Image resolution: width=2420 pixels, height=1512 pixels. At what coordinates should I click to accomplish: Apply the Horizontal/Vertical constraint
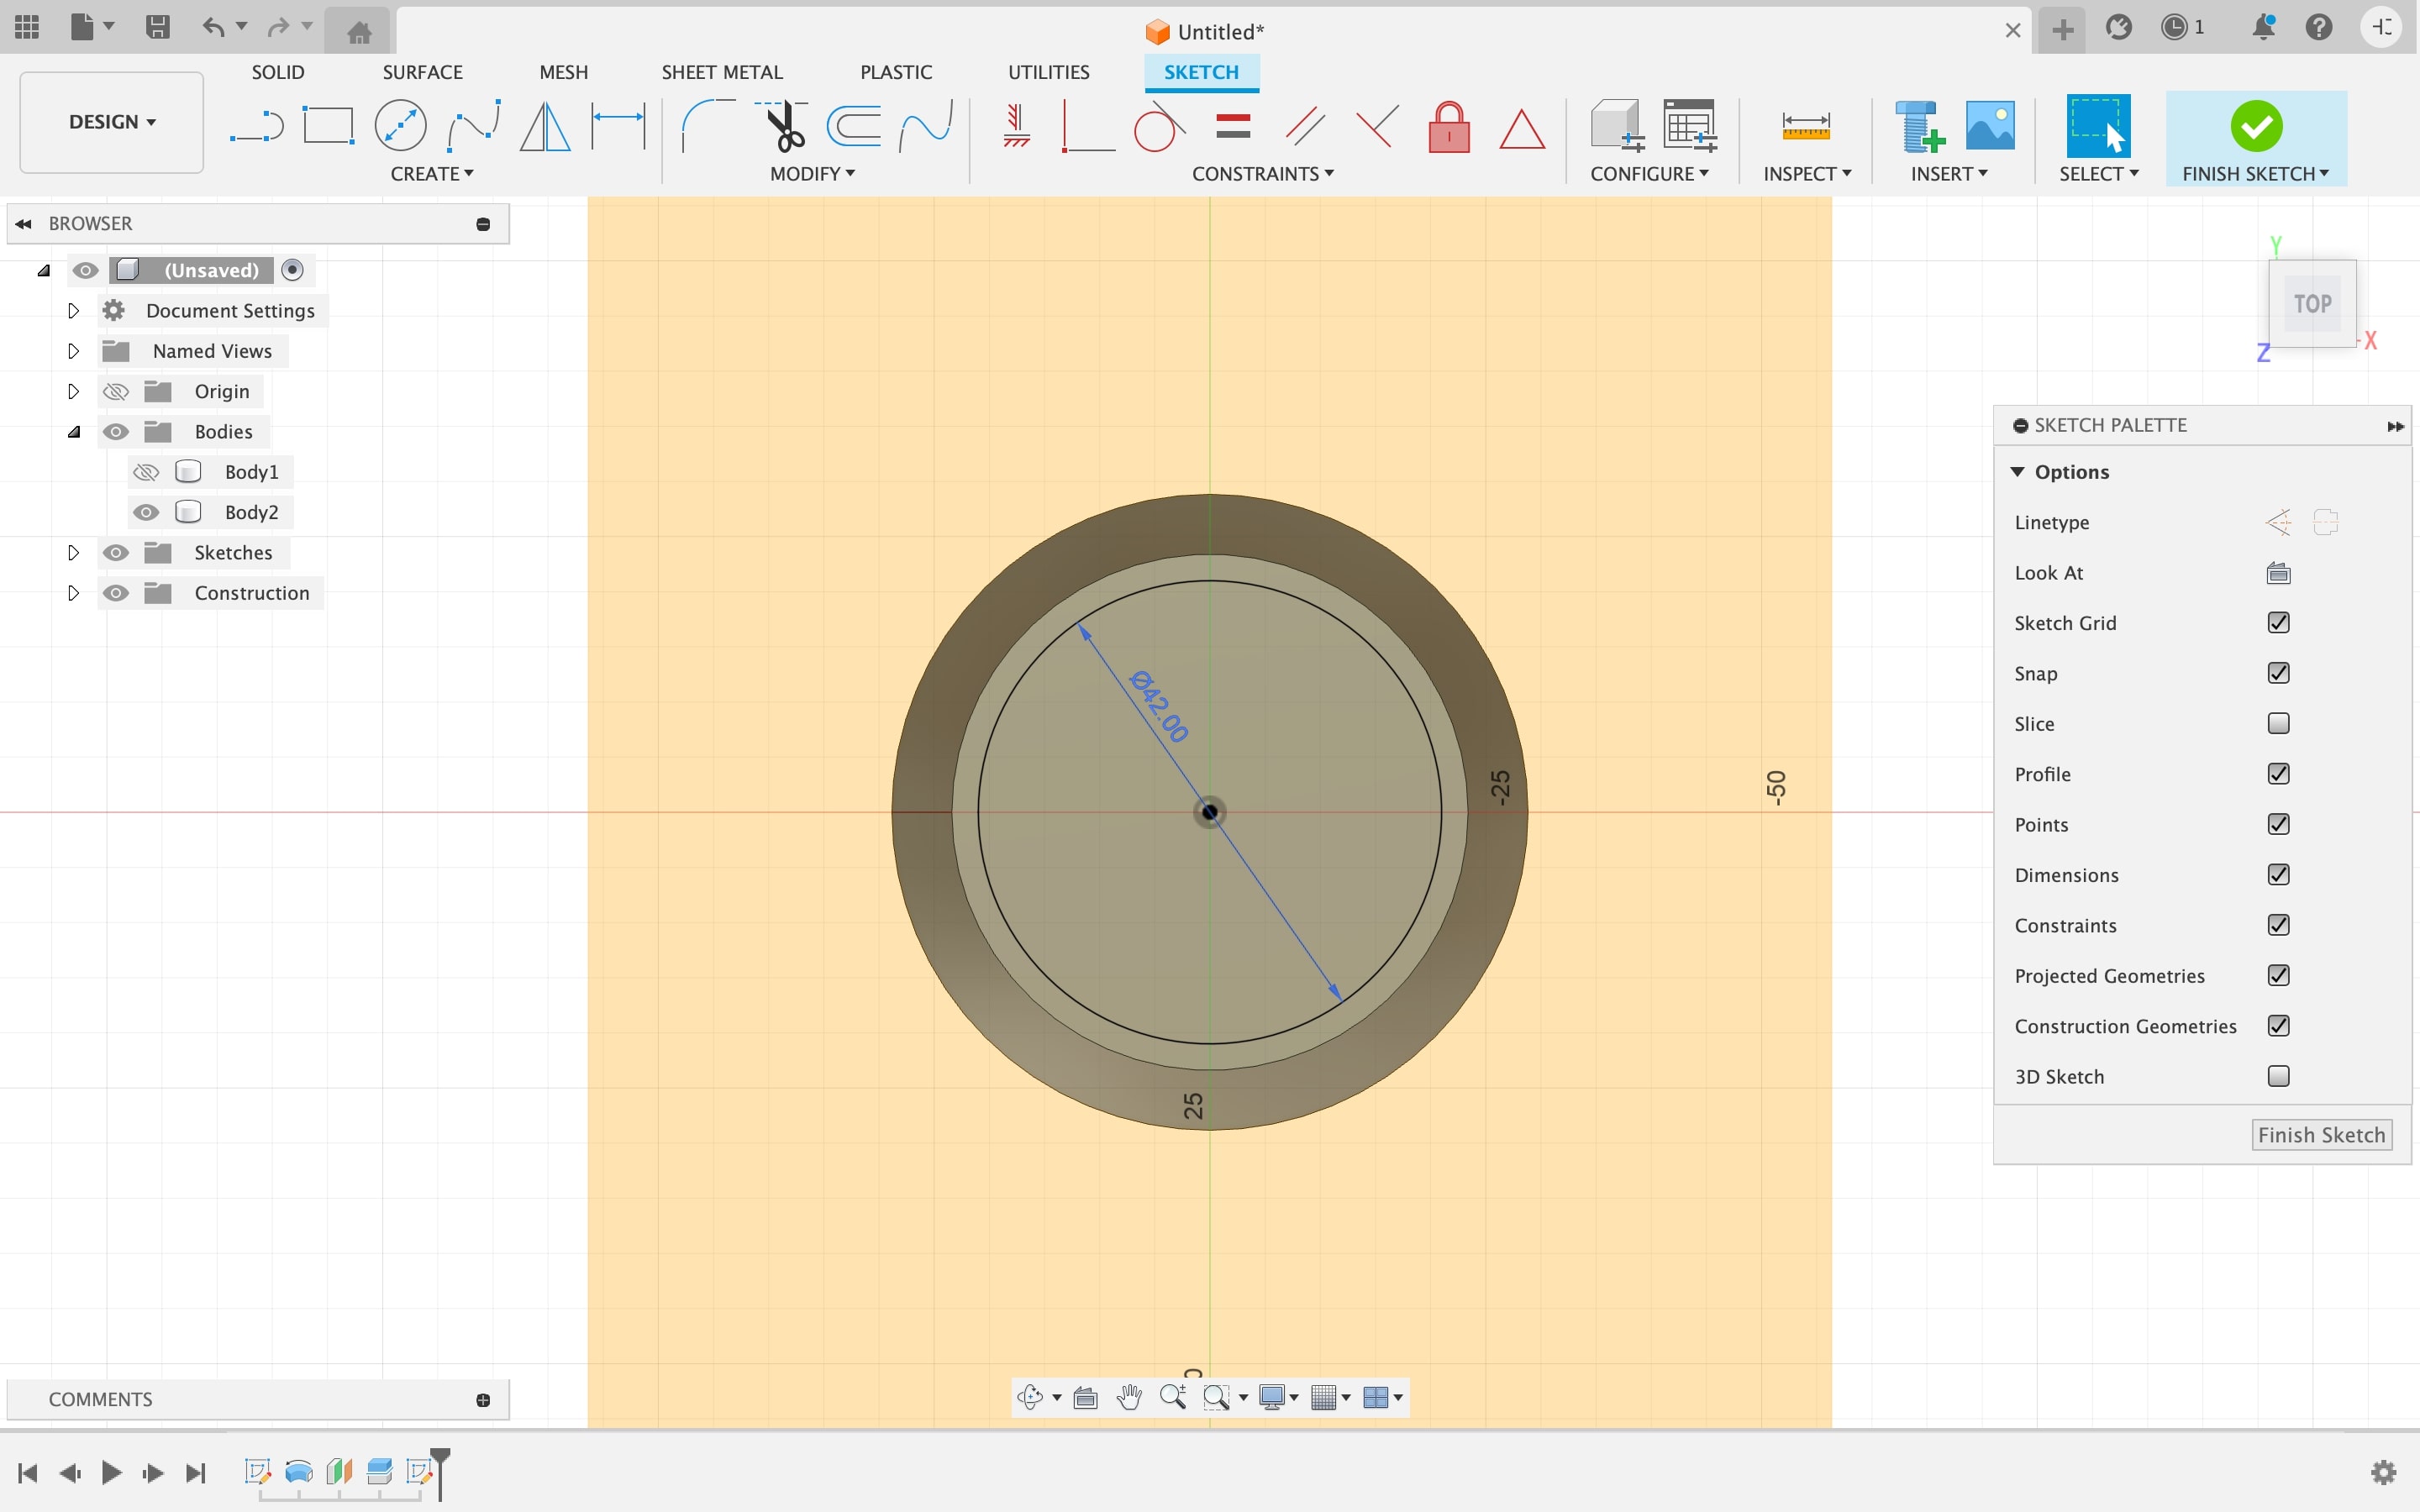(x=1016, y=127)
